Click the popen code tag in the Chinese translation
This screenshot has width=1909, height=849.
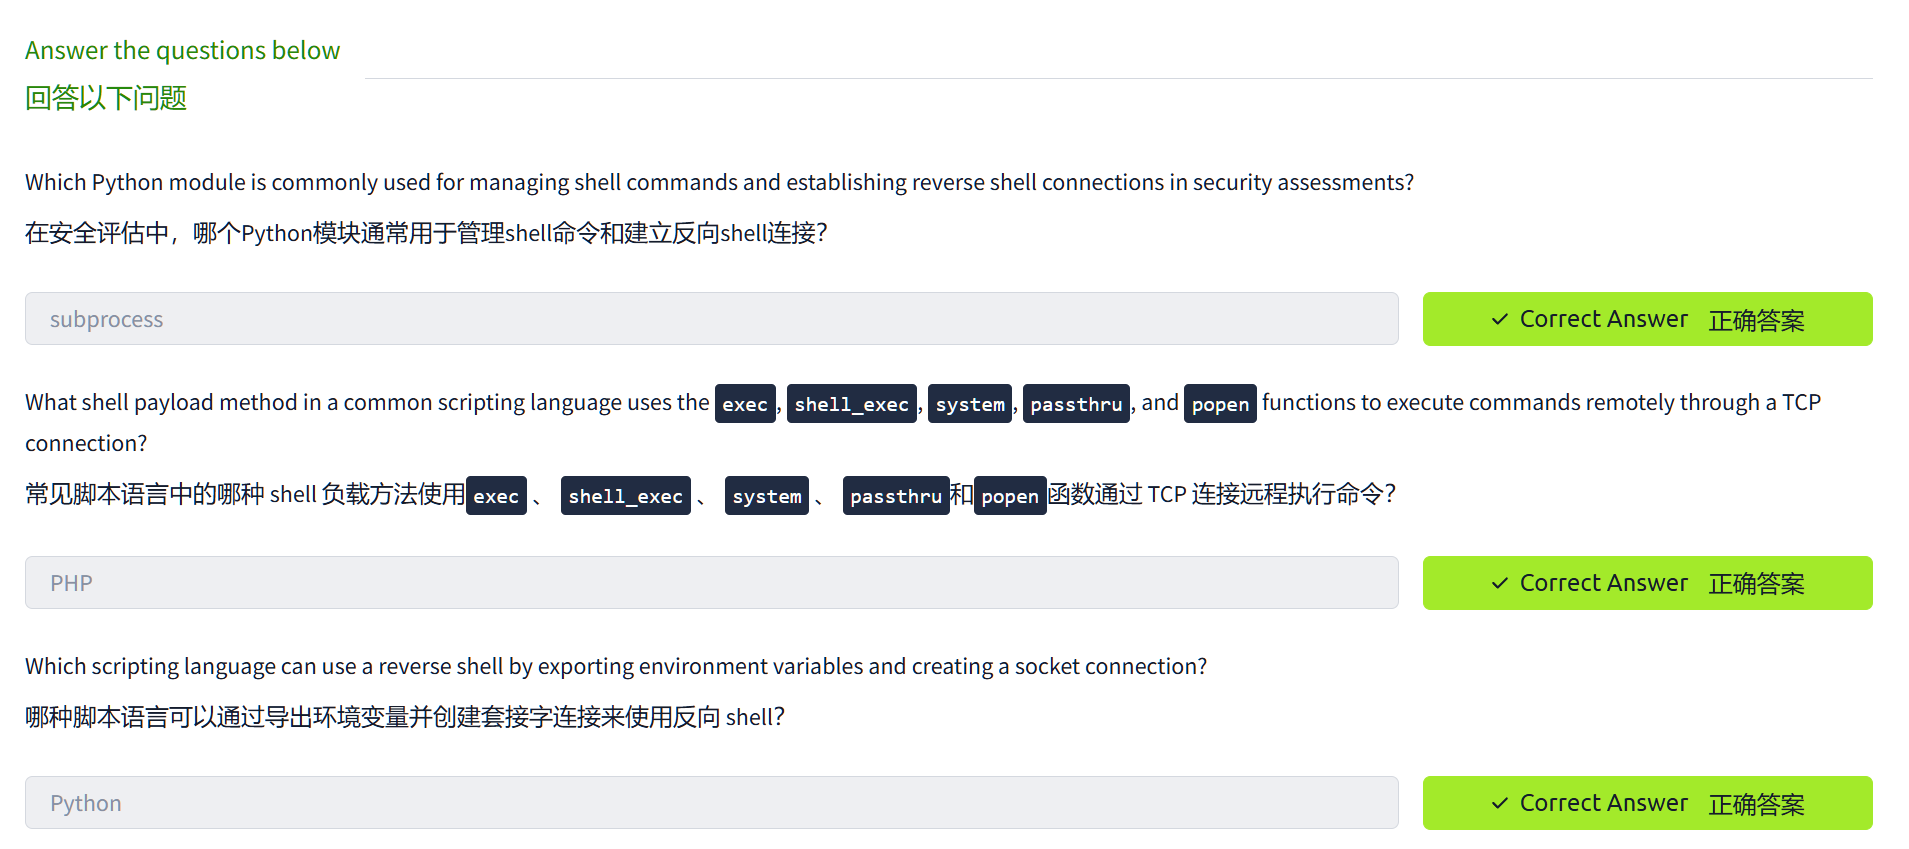1010,496
